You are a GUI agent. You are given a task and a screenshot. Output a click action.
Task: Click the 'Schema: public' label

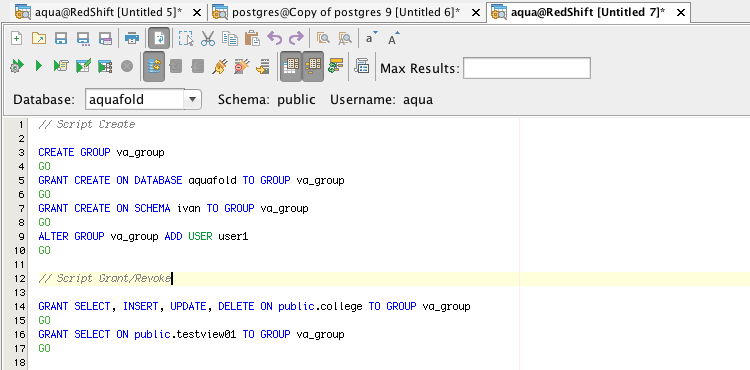tap(266, 99)
